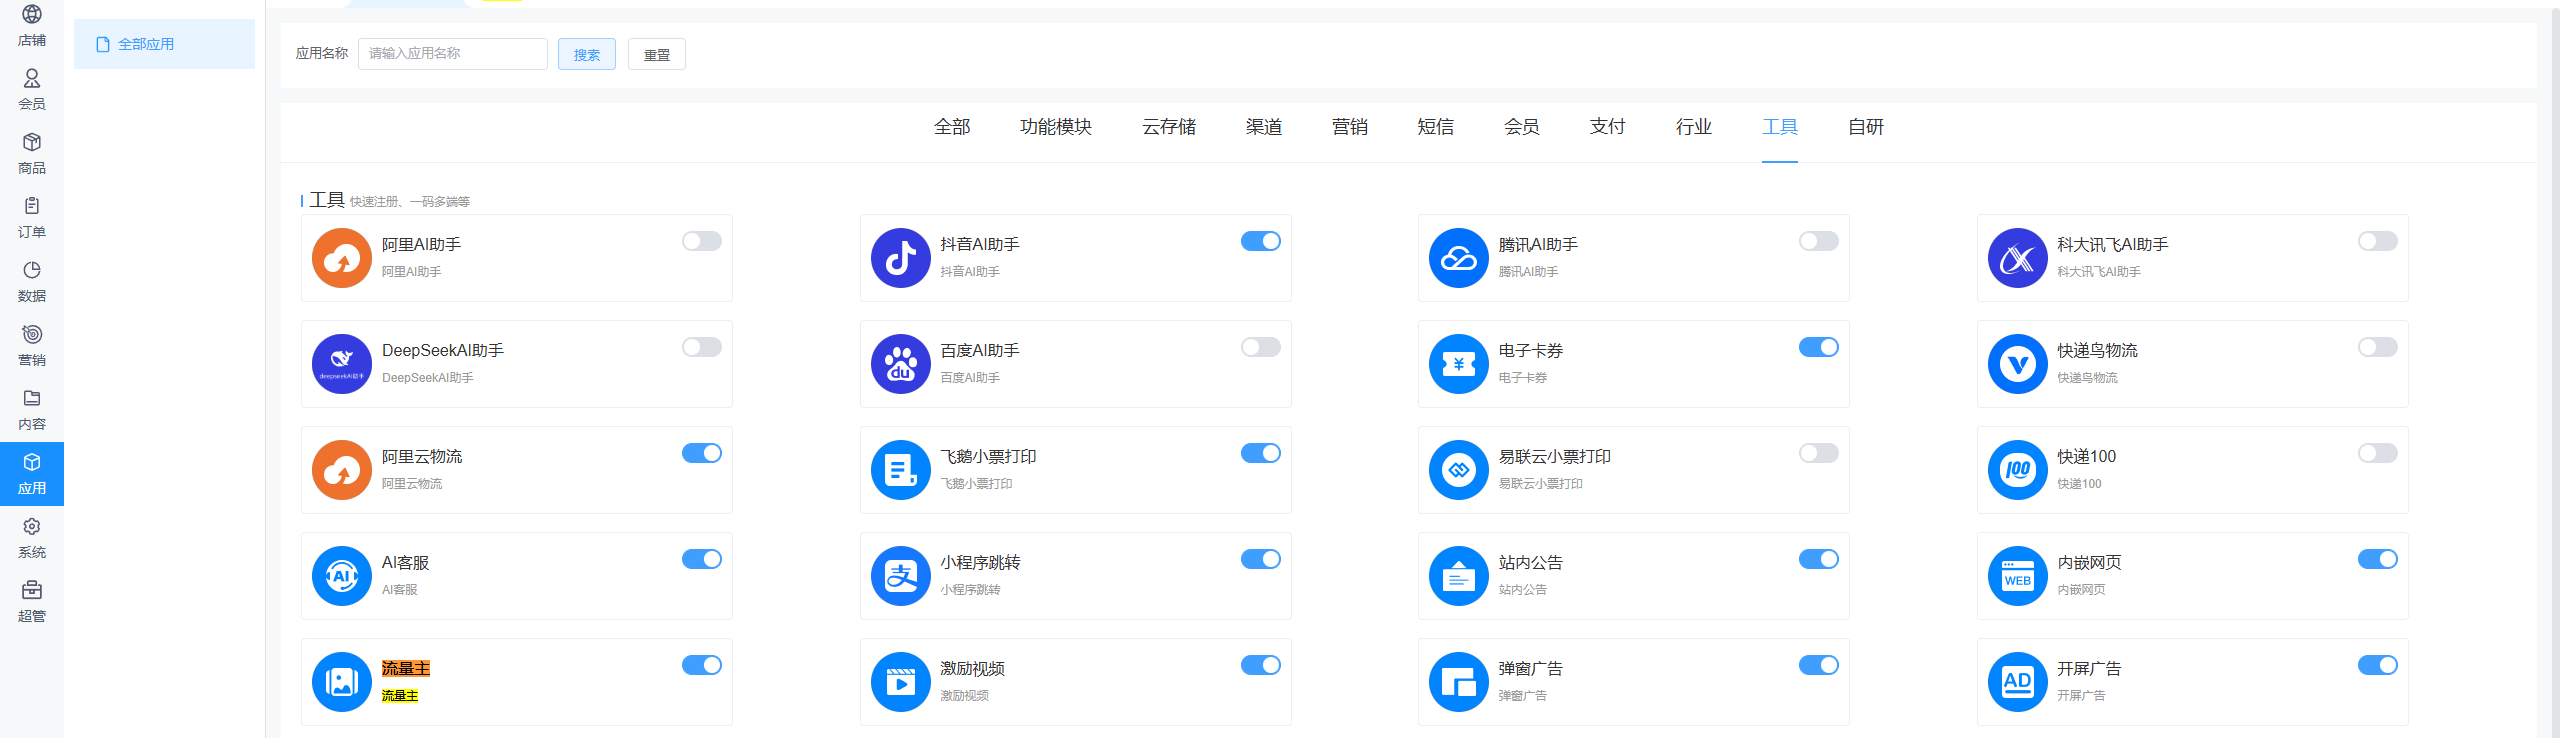
Task: Switch to the 云存储 tab
Action: (1169, 127)
